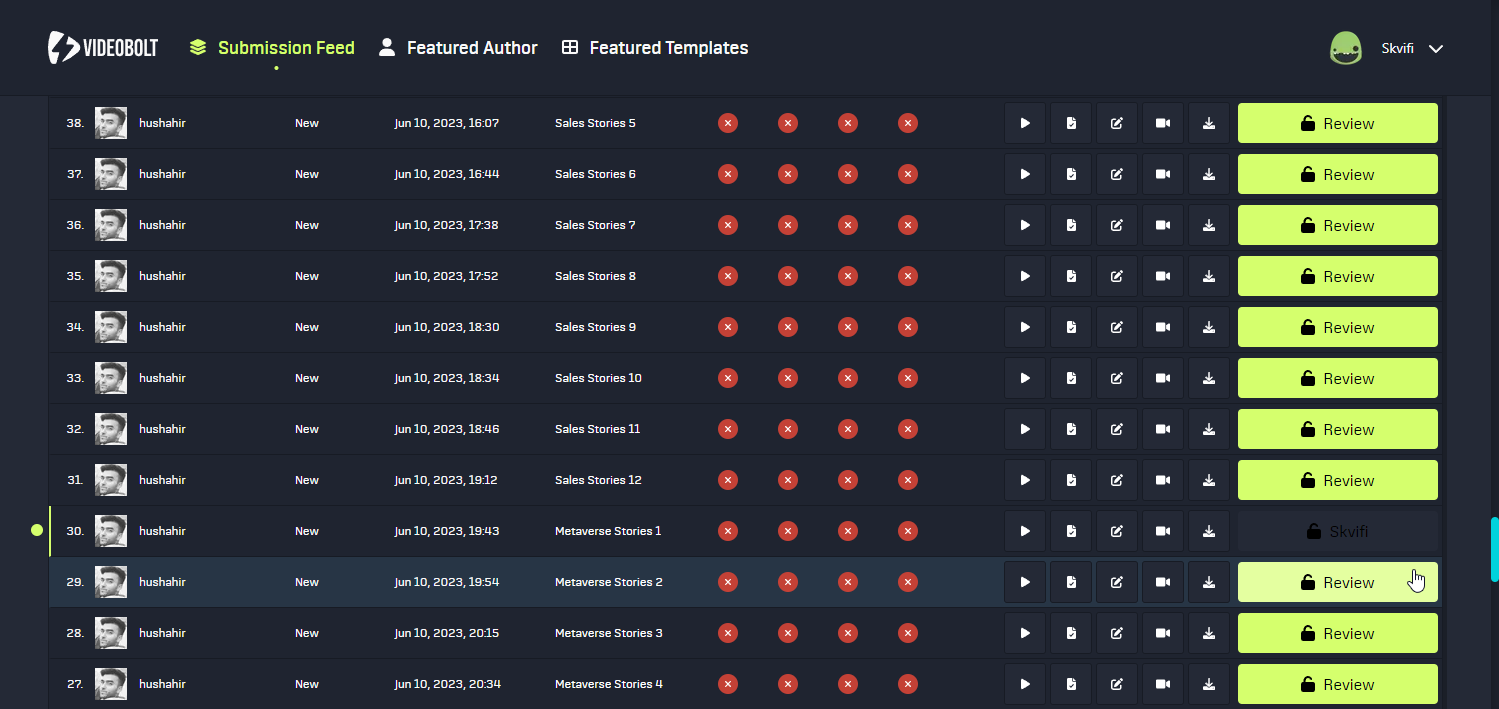Click the edit icon for Sales Stories 7
The height and width of the screenshot is (709, 1499).
(1117, 226)
